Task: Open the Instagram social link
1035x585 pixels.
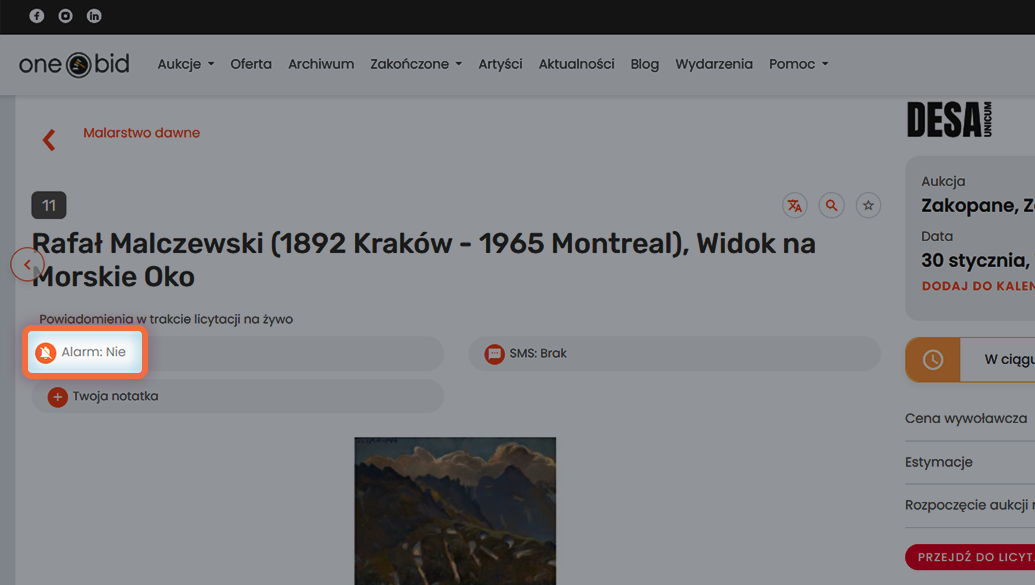Action: (x=65, y=16)
